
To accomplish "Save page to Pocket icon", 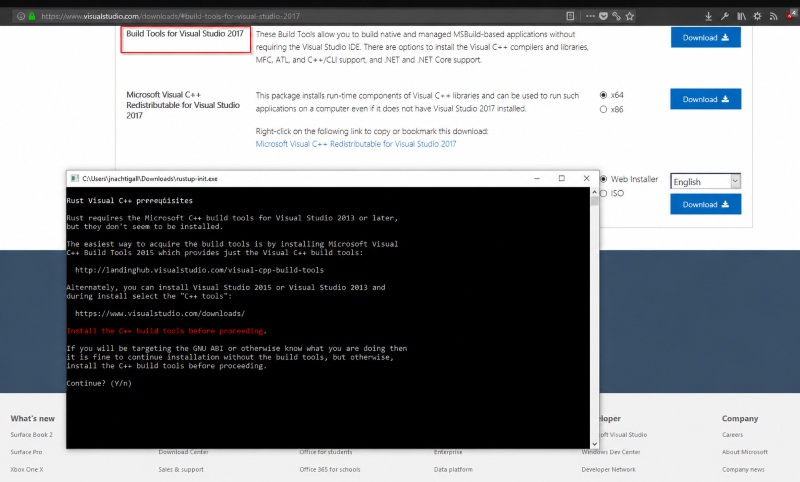I will coord(604,16).
